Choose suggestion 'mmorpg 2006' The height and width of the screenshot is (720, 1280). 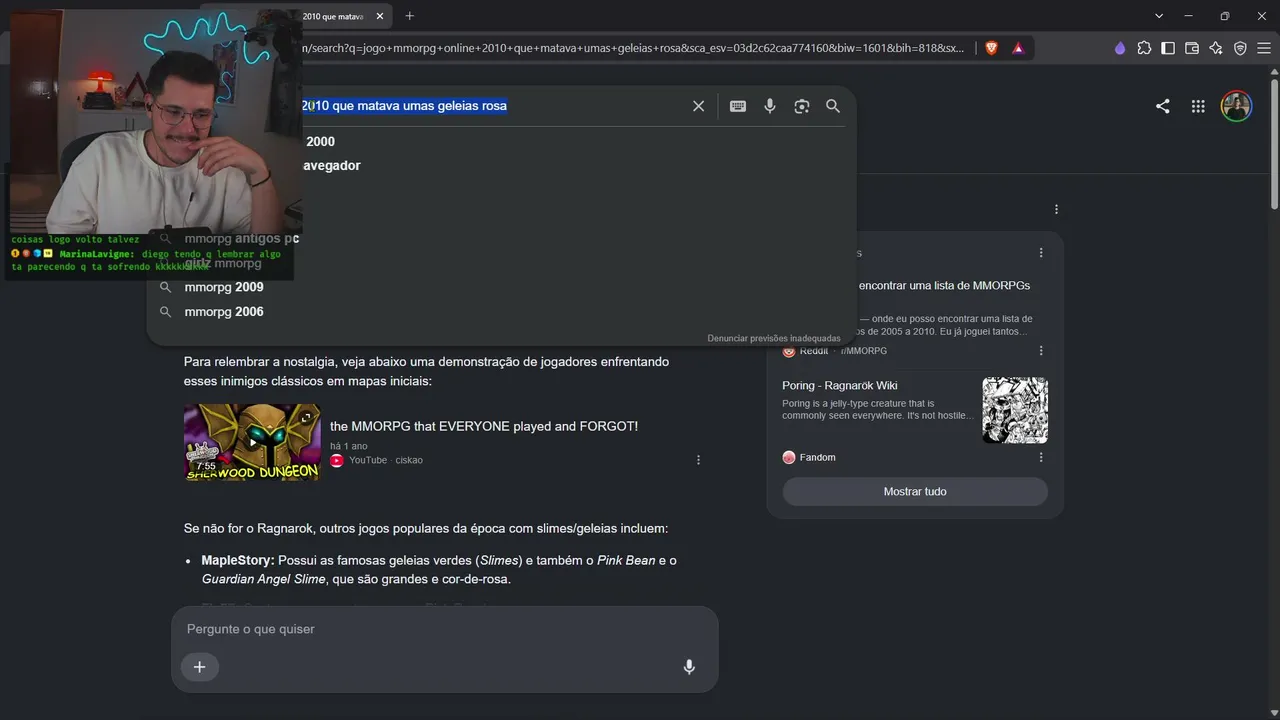[x=224, y=312]
